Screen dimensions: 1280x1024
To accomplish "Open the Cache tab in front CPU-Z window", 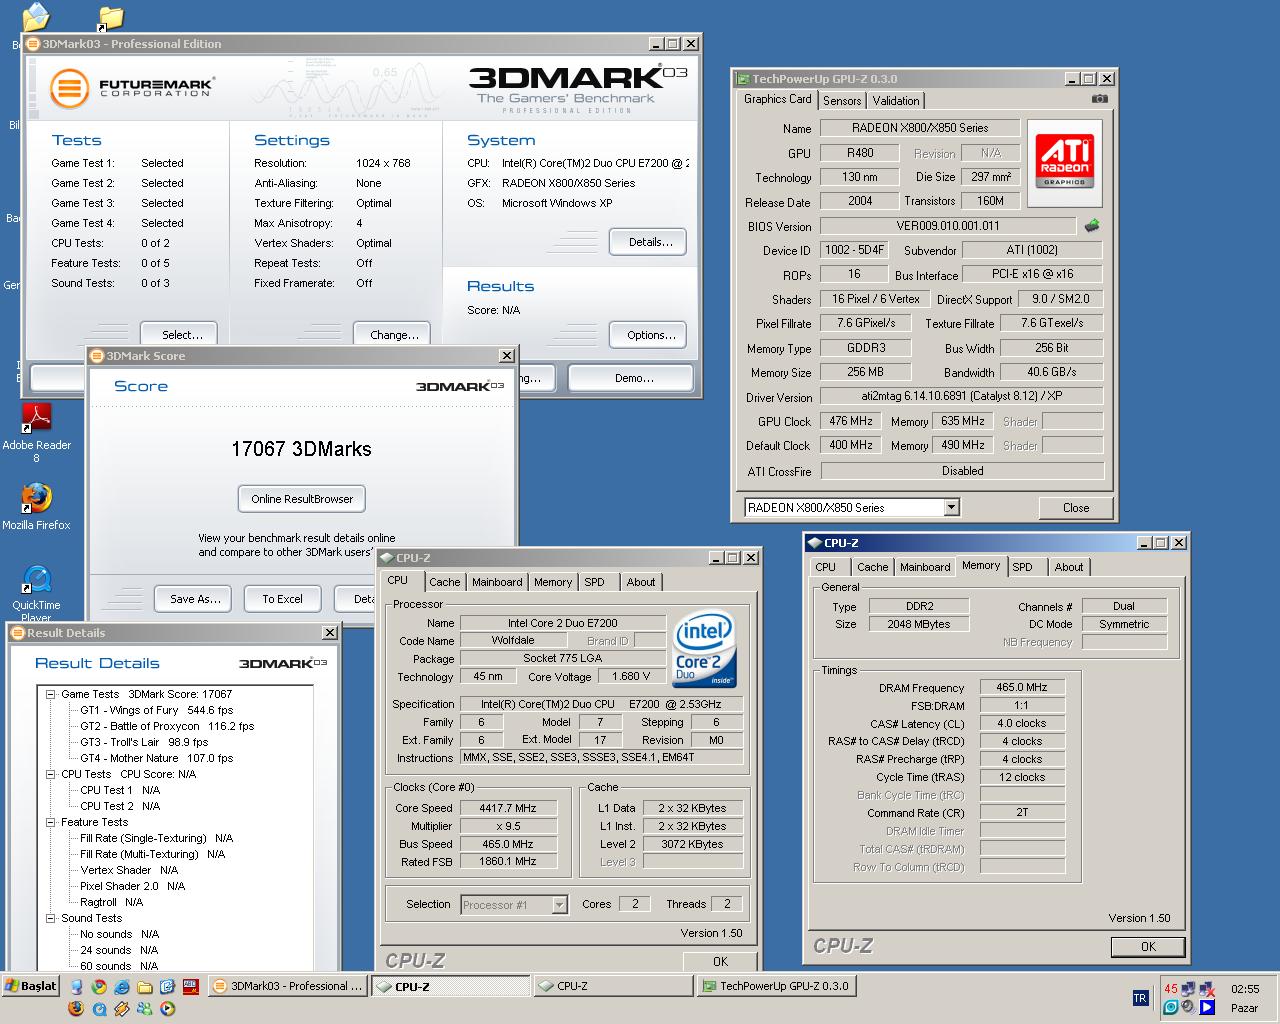I will [445, 582].
